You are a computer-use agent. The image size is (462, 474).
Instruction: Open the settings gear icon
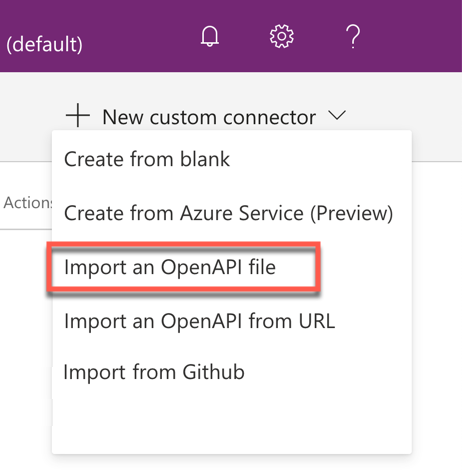[282, 36]
